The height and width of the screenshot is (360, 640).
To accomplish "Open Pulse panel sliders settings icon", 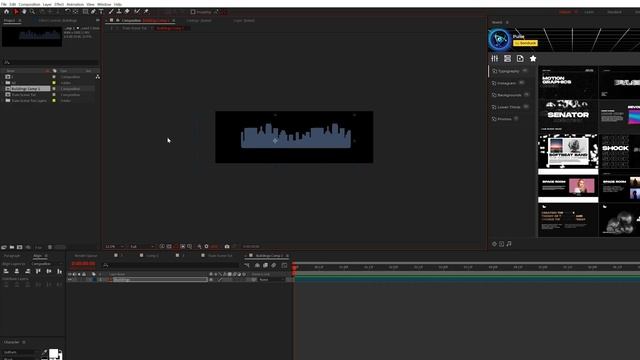I will pyautogui.click(x=495, y=59).
